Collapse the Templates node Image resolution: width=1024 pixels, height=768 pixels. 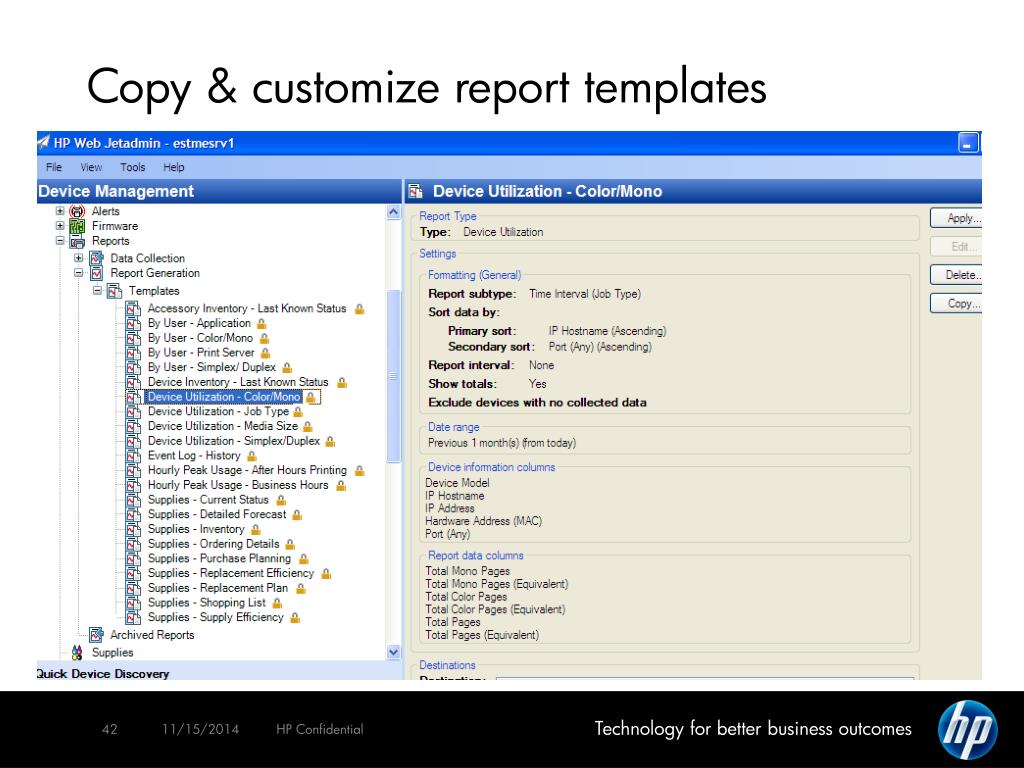97,291
